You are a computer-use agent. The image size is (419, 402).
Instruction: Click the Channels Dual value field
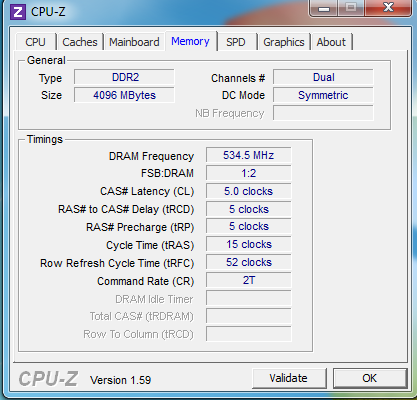click(x=323, y=77)
